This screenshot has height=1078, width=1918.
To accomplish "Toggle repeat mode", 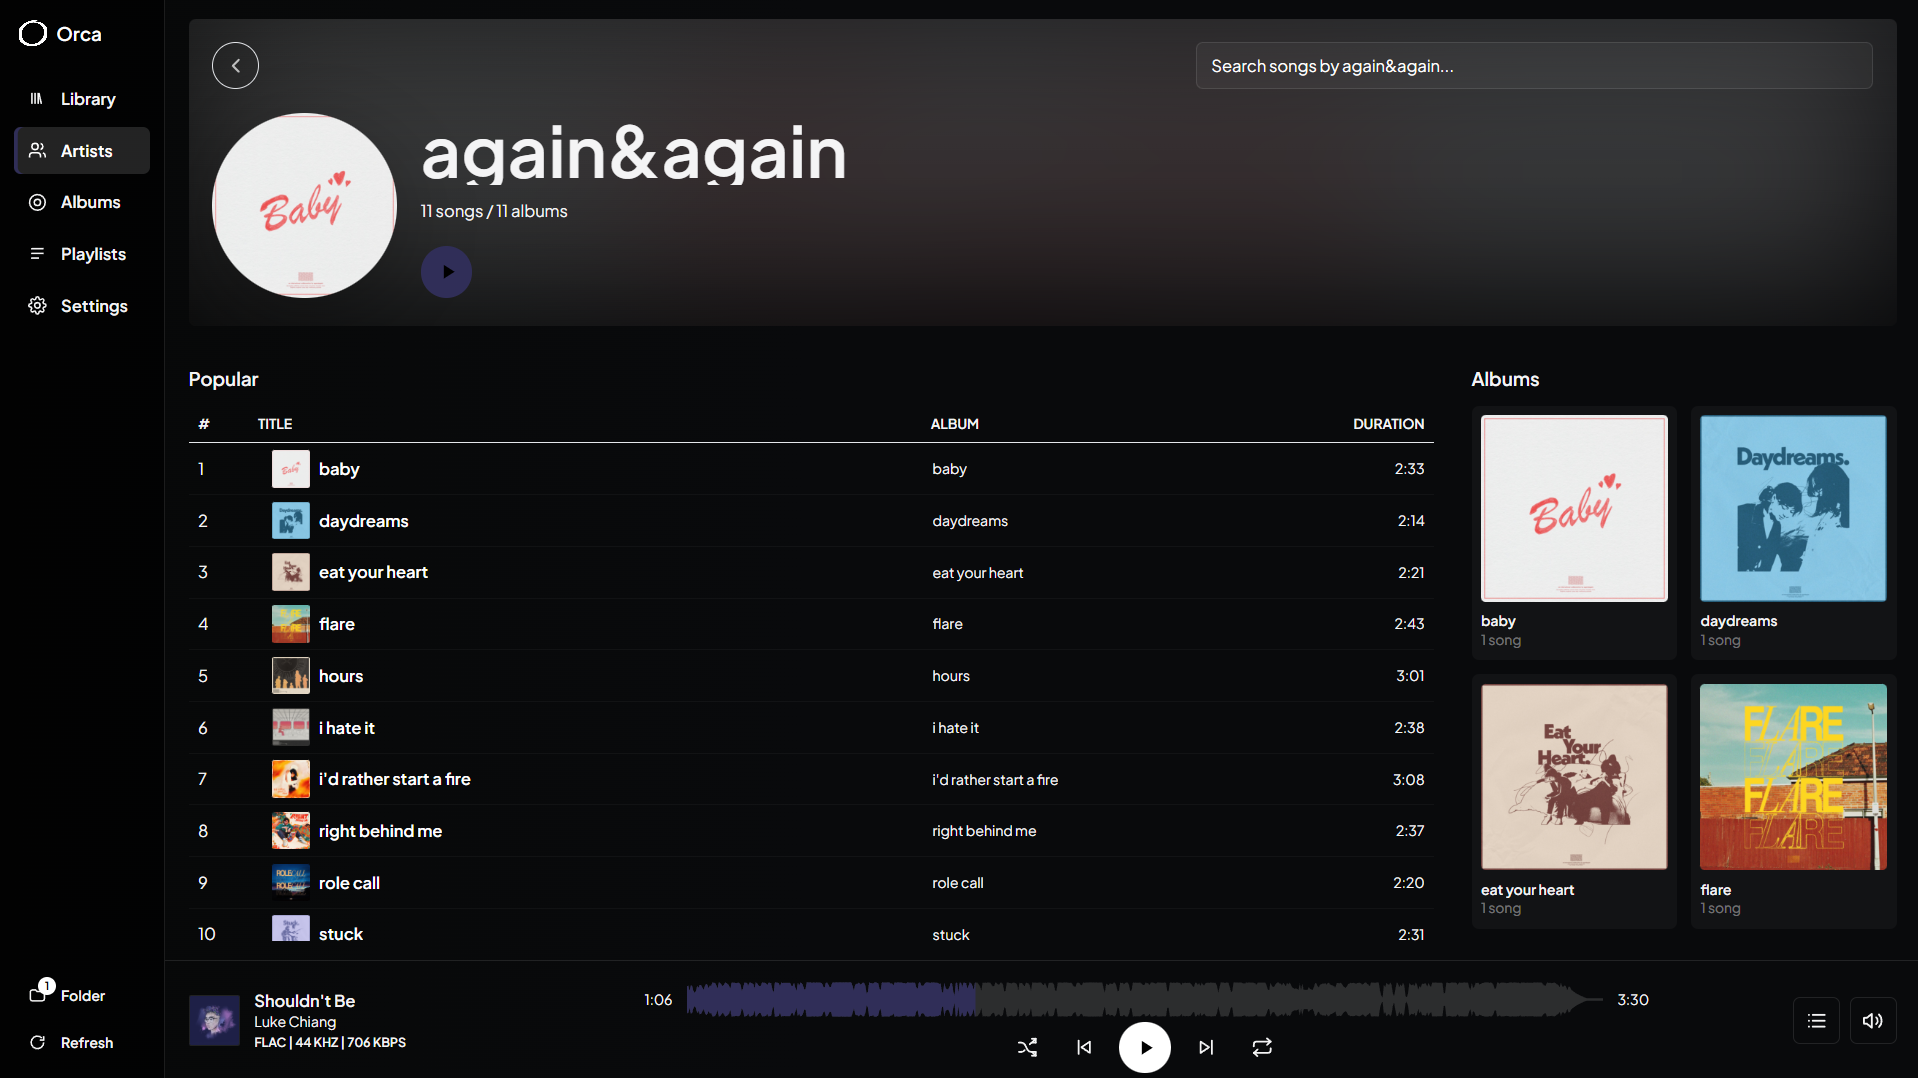I will pyautogui.click(x=1262, y=1047).
